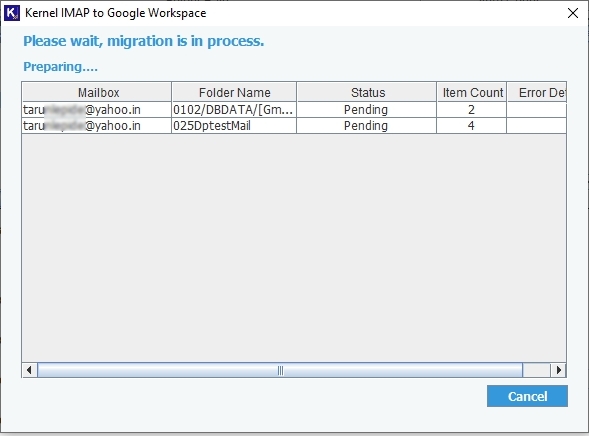
Task: Click item count value 4
Action: point(471,126)
